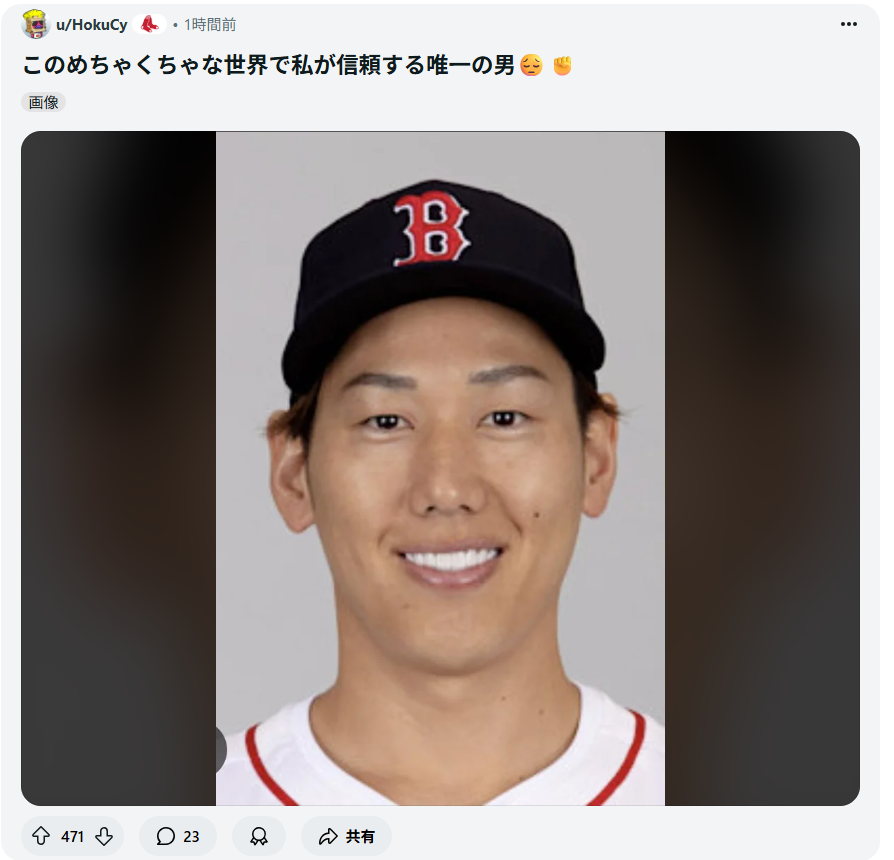Screen dimensions: 894x860
Task: Open the baseball cap portrait image
Action: pos(440,468)
